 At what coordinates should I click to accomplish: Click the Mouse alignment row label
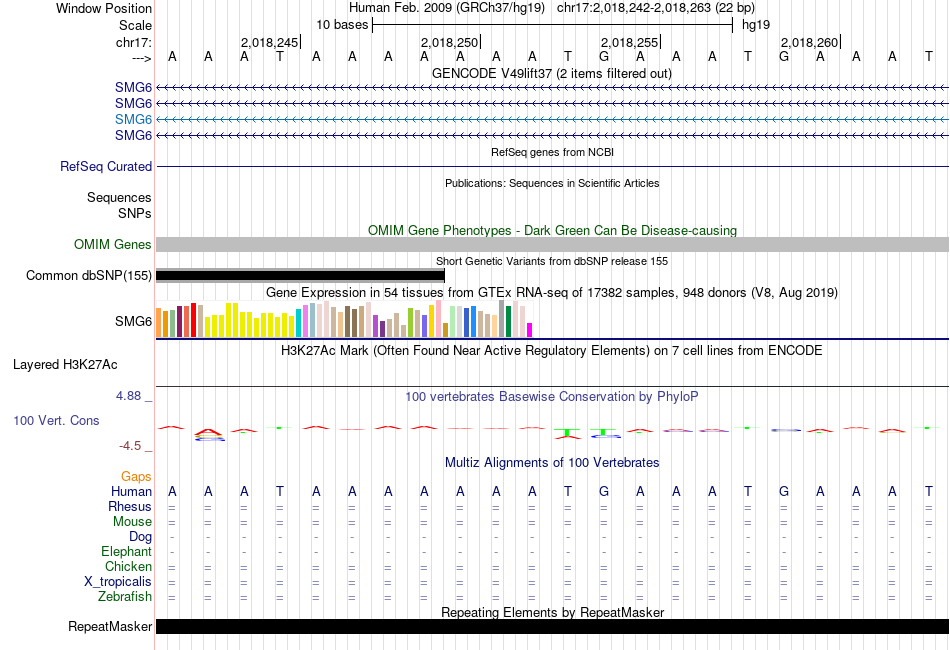132,522
